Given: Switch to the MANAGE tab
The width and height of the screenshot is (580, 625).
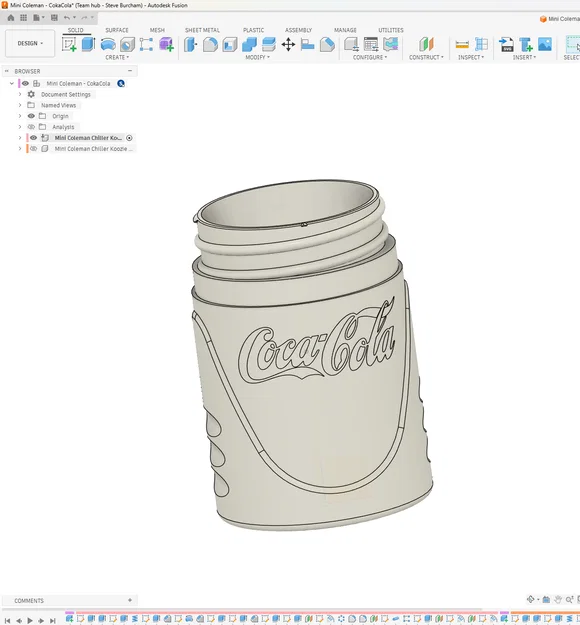Looking at the screenshot, I should point(345,30).
